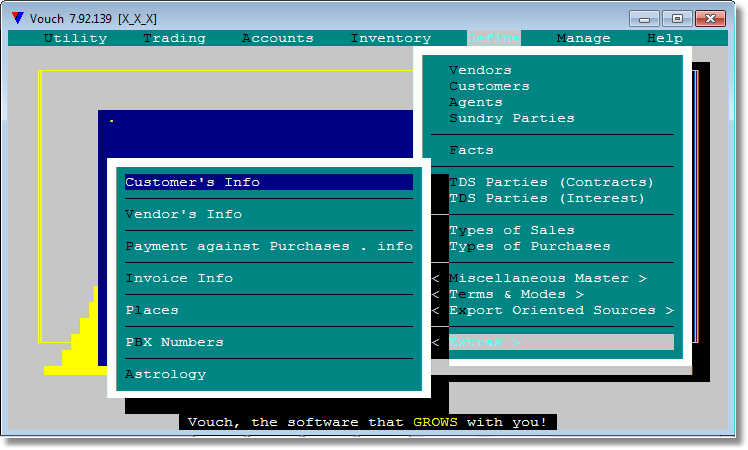This screenshot has width=748, height=450.
Task: Choose Agents from the Define menu
Action: [x=476, y=102]
